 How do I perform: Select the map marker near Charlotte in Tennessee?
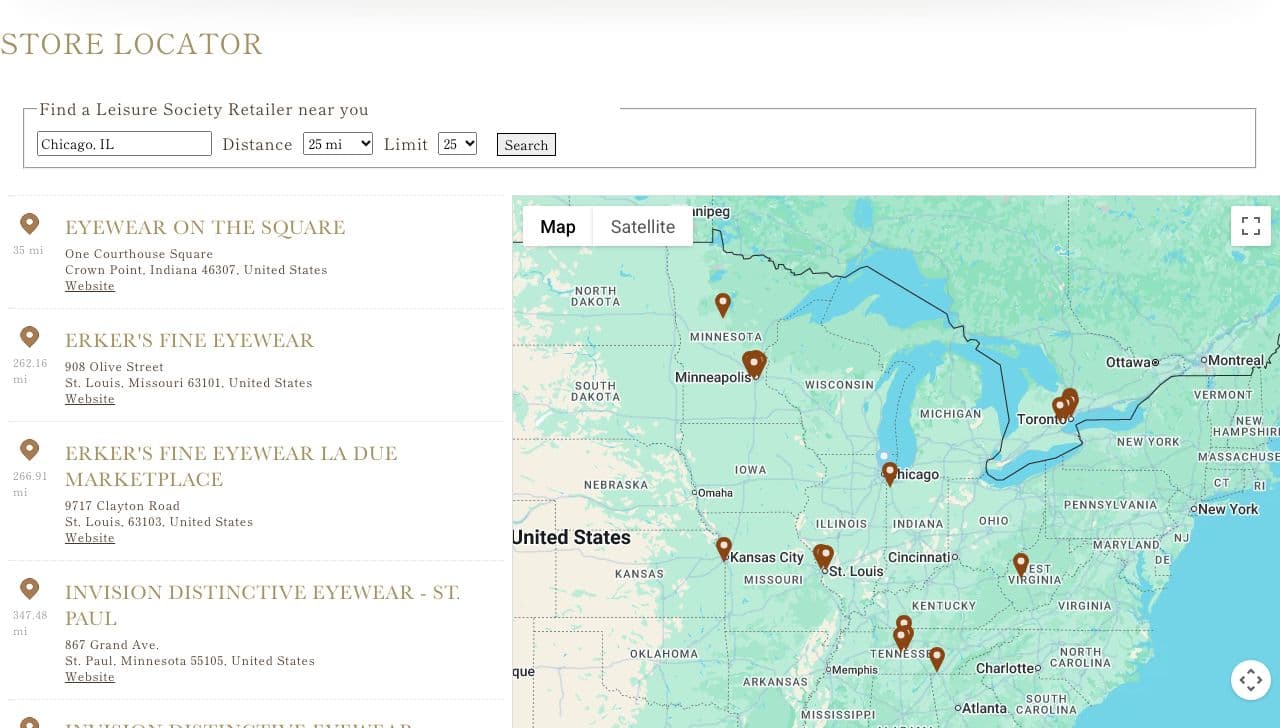click(x=937, y=659)
